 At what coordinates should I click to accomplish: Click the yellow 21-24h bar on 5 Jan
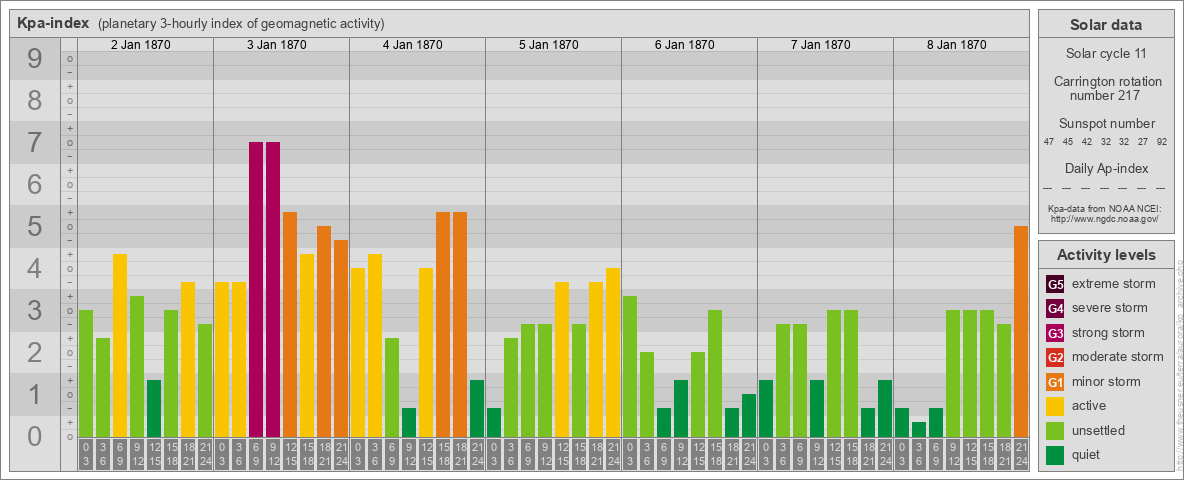612,352
